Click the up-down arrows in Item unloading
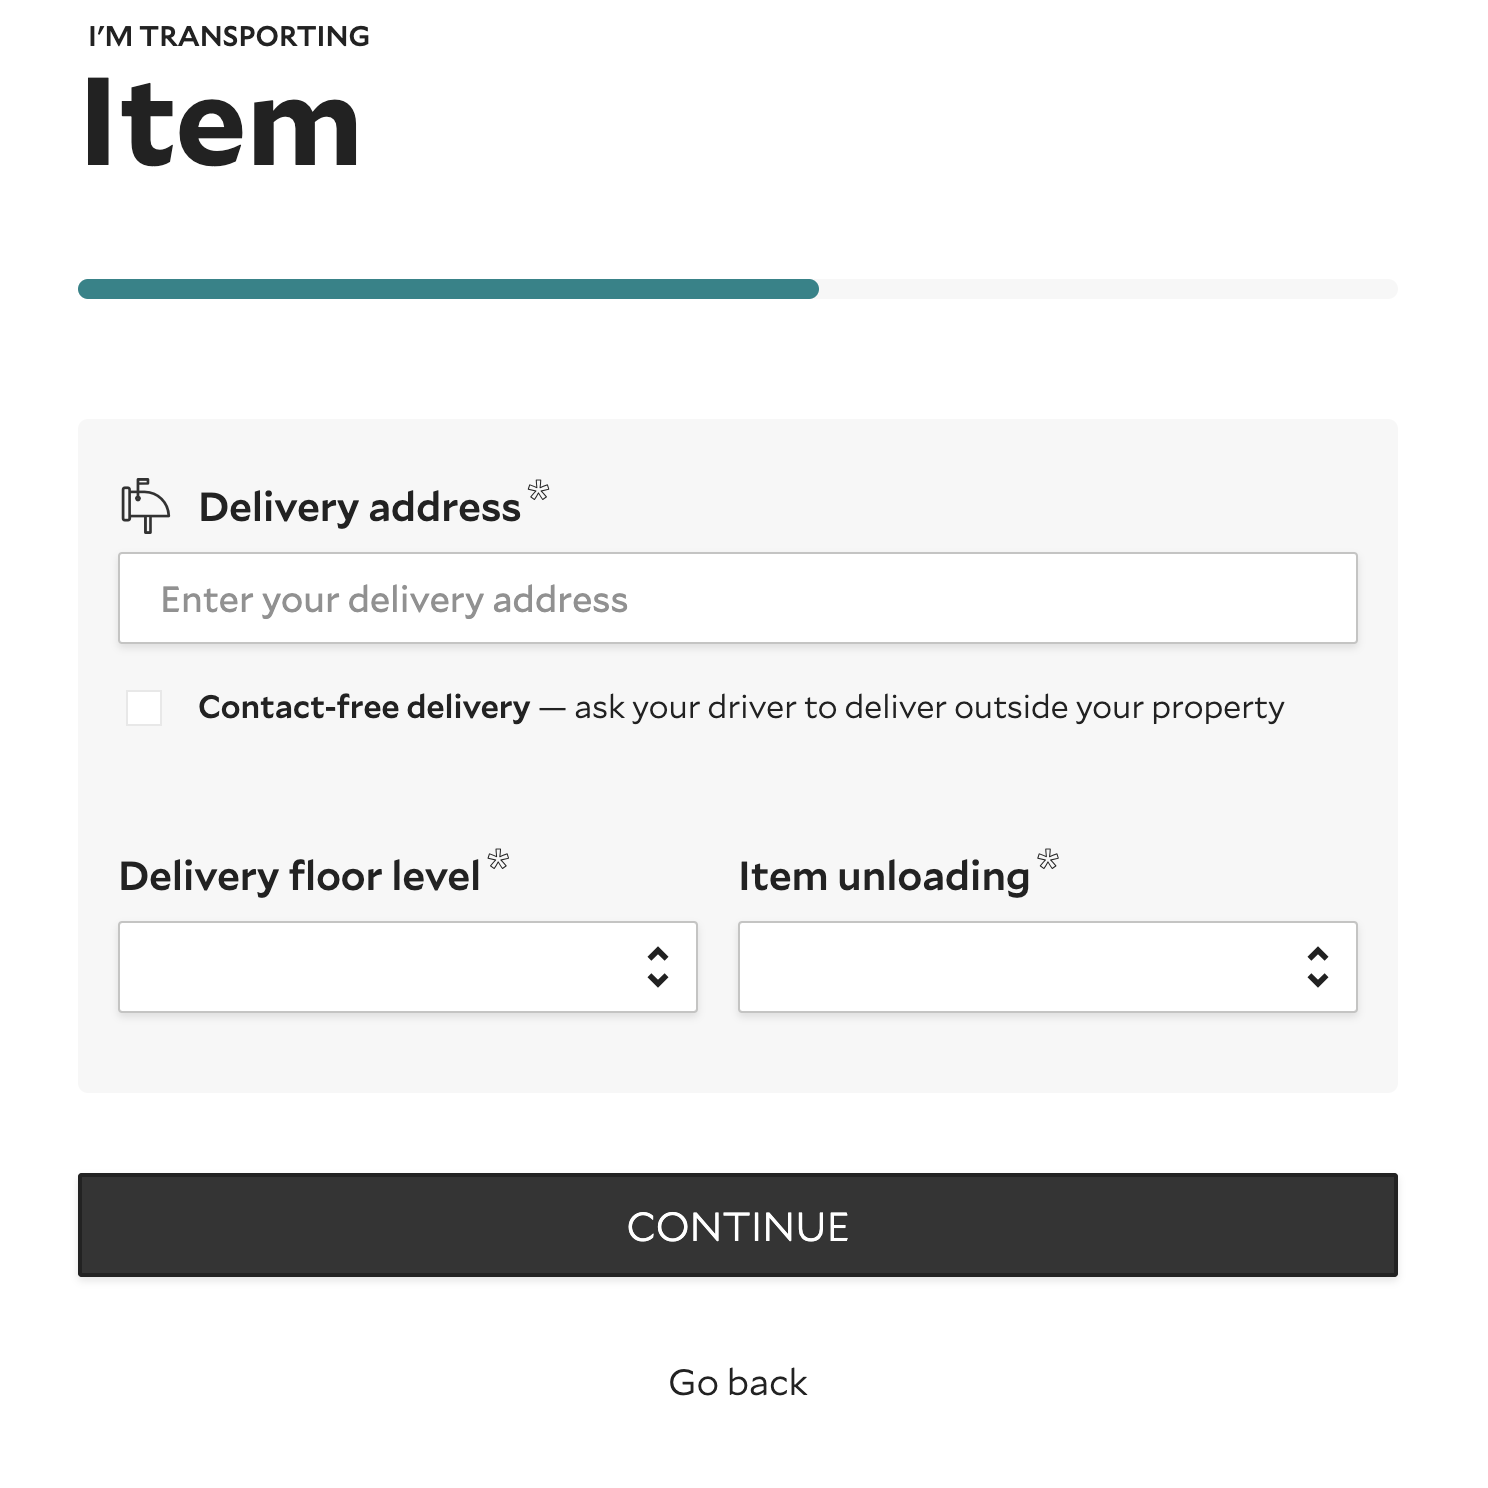1488x1488 pixels. (1318, 967)
